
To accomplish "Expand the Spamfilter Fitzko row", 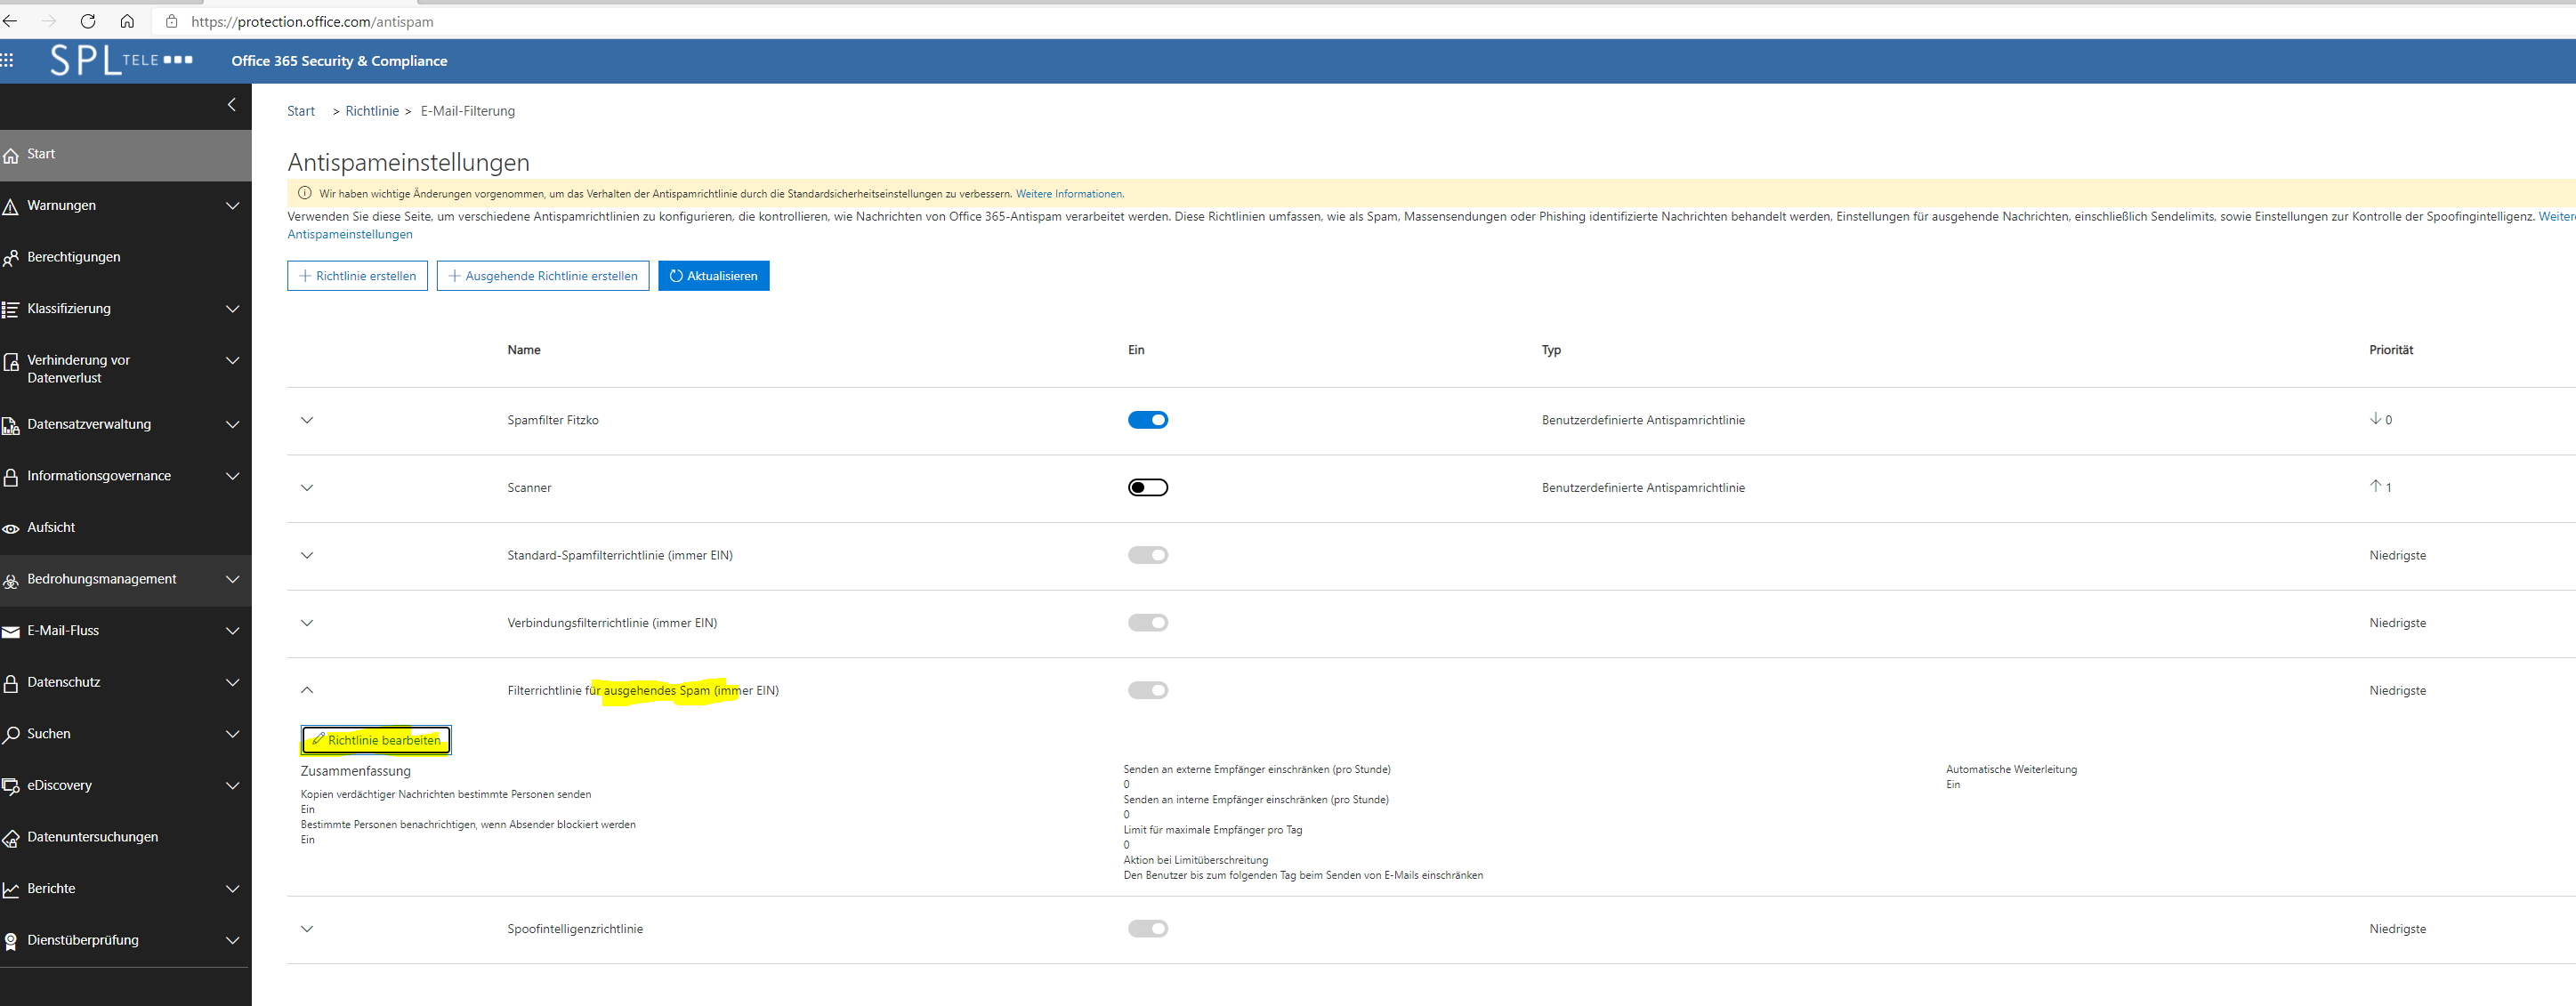I will 307,420.
